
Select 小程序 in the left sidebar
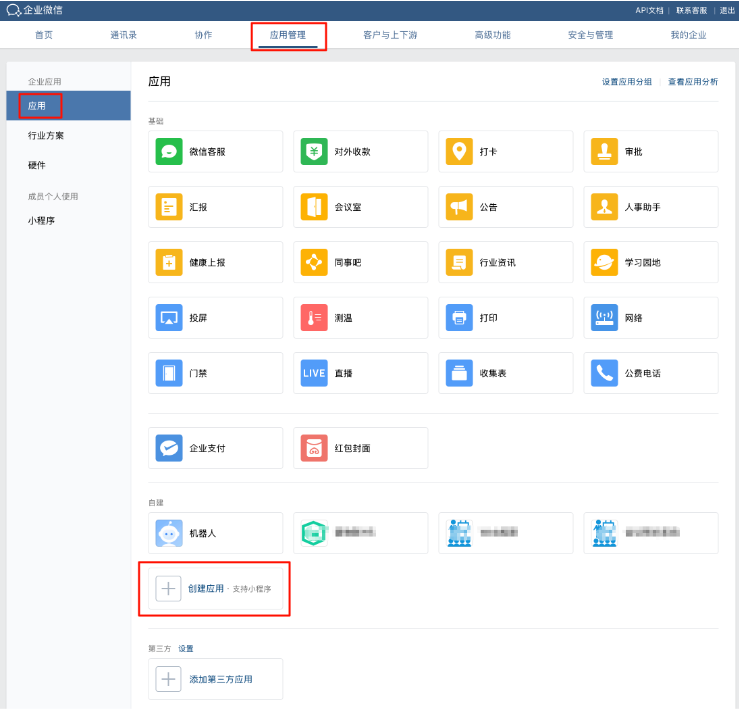(41, 220)
